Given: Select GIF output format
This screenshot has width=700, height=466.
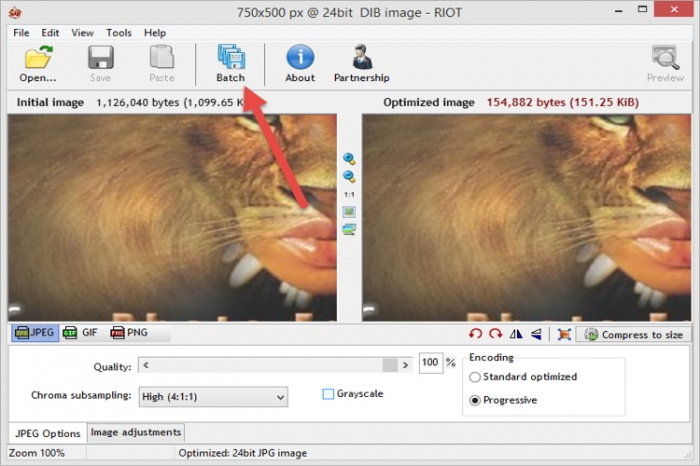Looking at the screenshot, I should click(80, 333).
